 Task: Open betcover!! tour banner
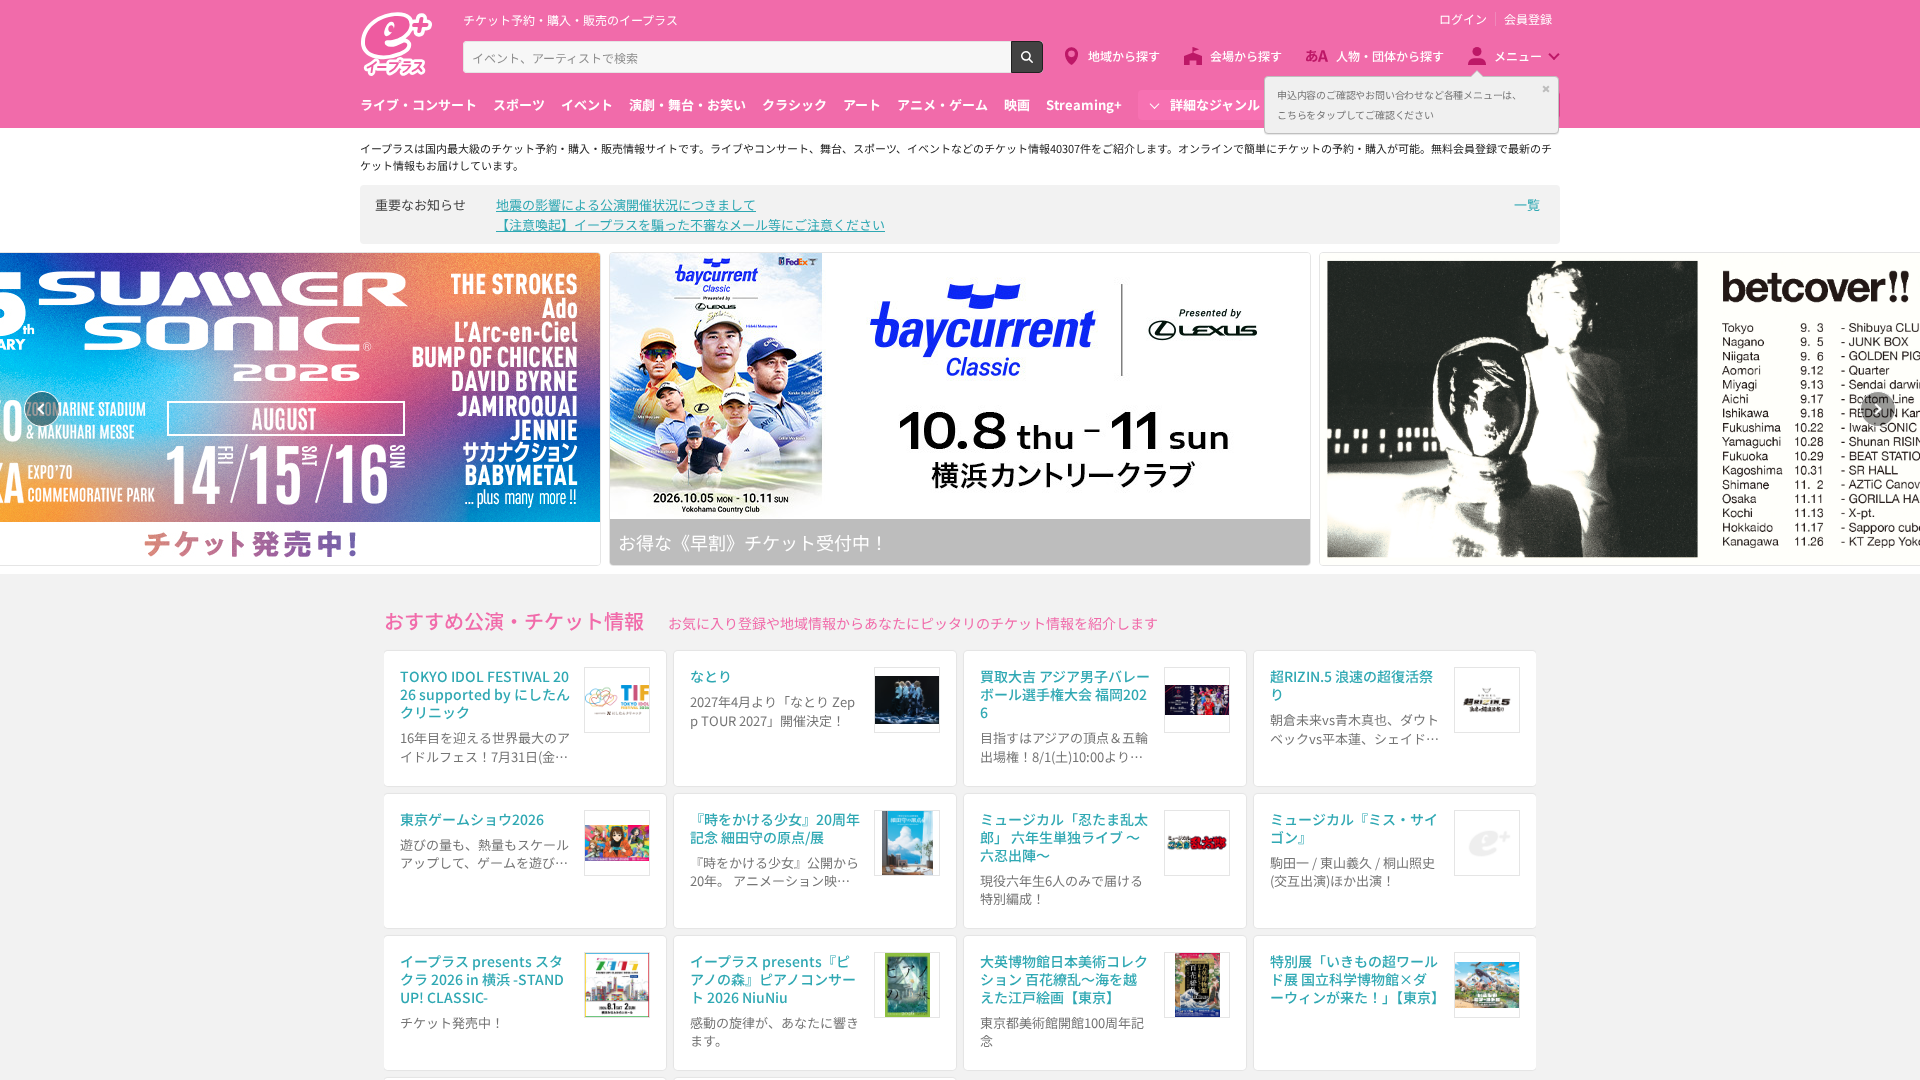[1620, 408]
